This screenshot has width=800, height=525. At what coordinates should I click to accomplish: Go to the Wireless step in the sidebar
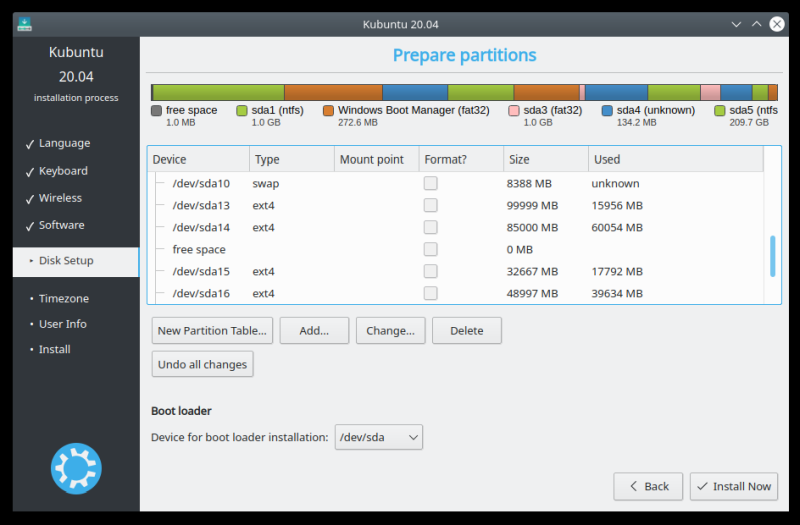pyautogui.click(x=60, y=198)
